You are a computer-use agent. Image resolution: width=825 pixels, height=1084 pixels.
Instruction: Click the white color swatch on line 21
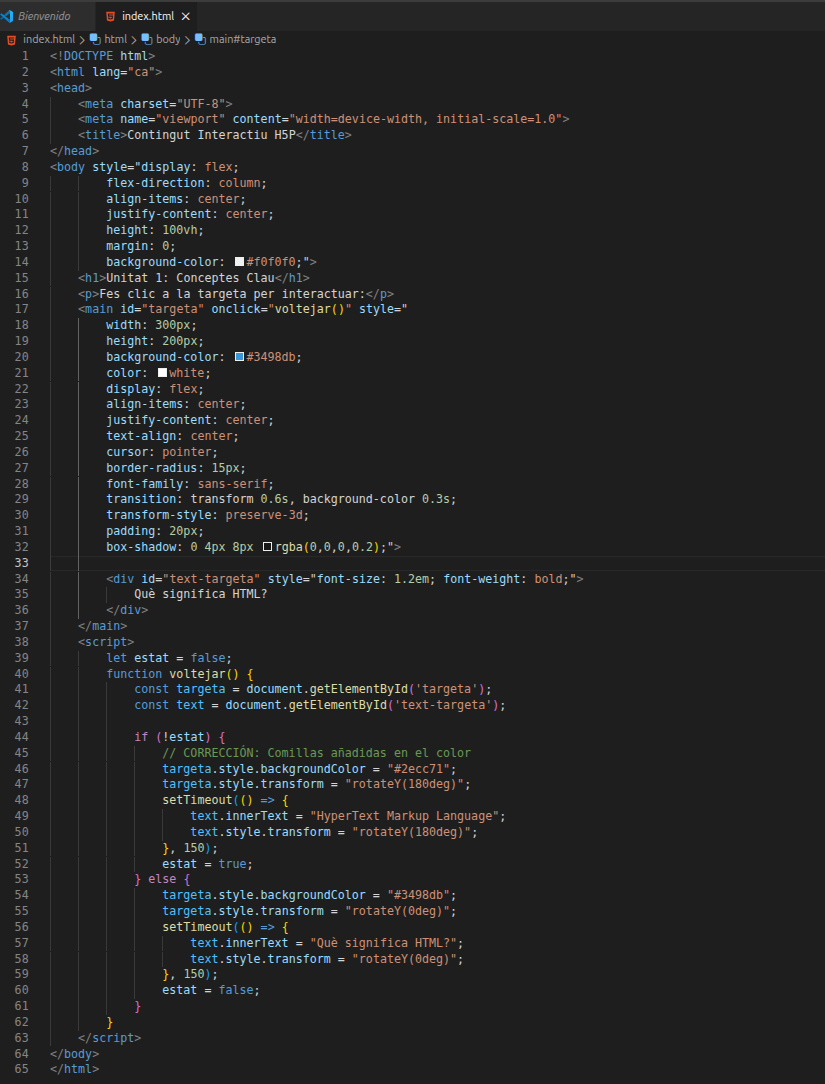[x=162, y=373]
